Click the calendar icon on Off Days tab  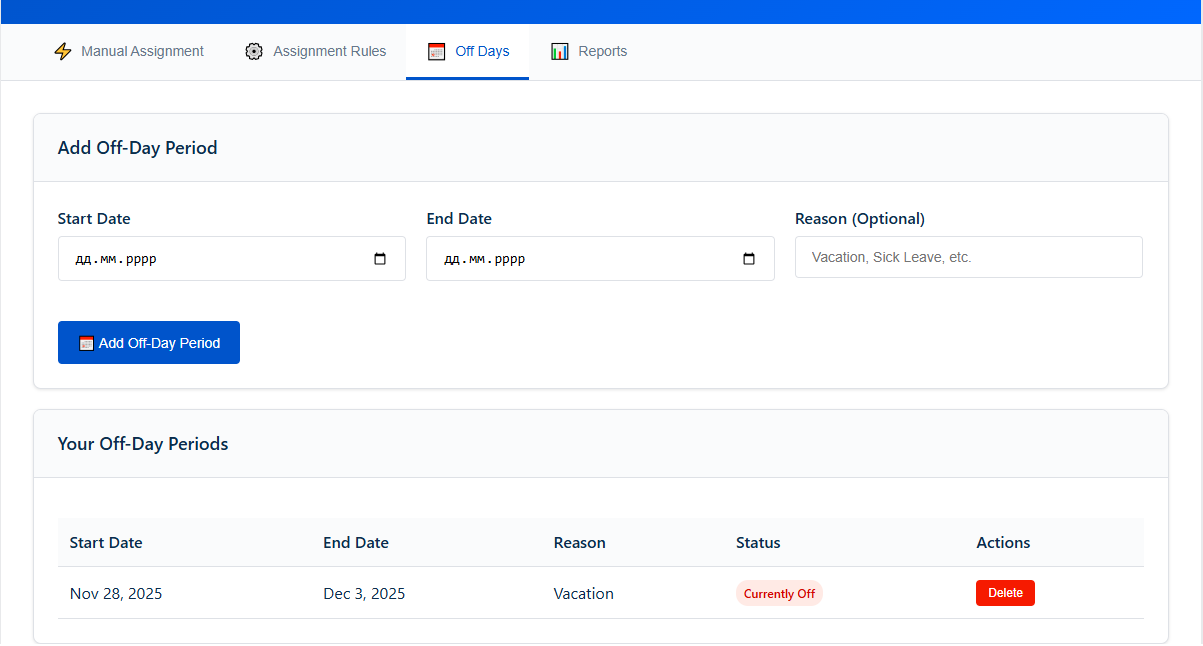pyautogui.click(x=436, y=51)
